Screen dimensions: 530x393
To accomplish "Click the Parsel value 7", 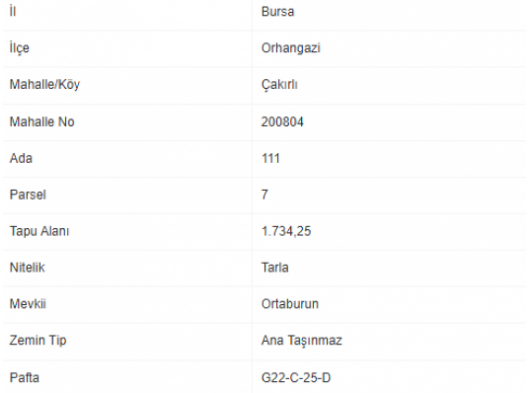I will pos(265,195).
